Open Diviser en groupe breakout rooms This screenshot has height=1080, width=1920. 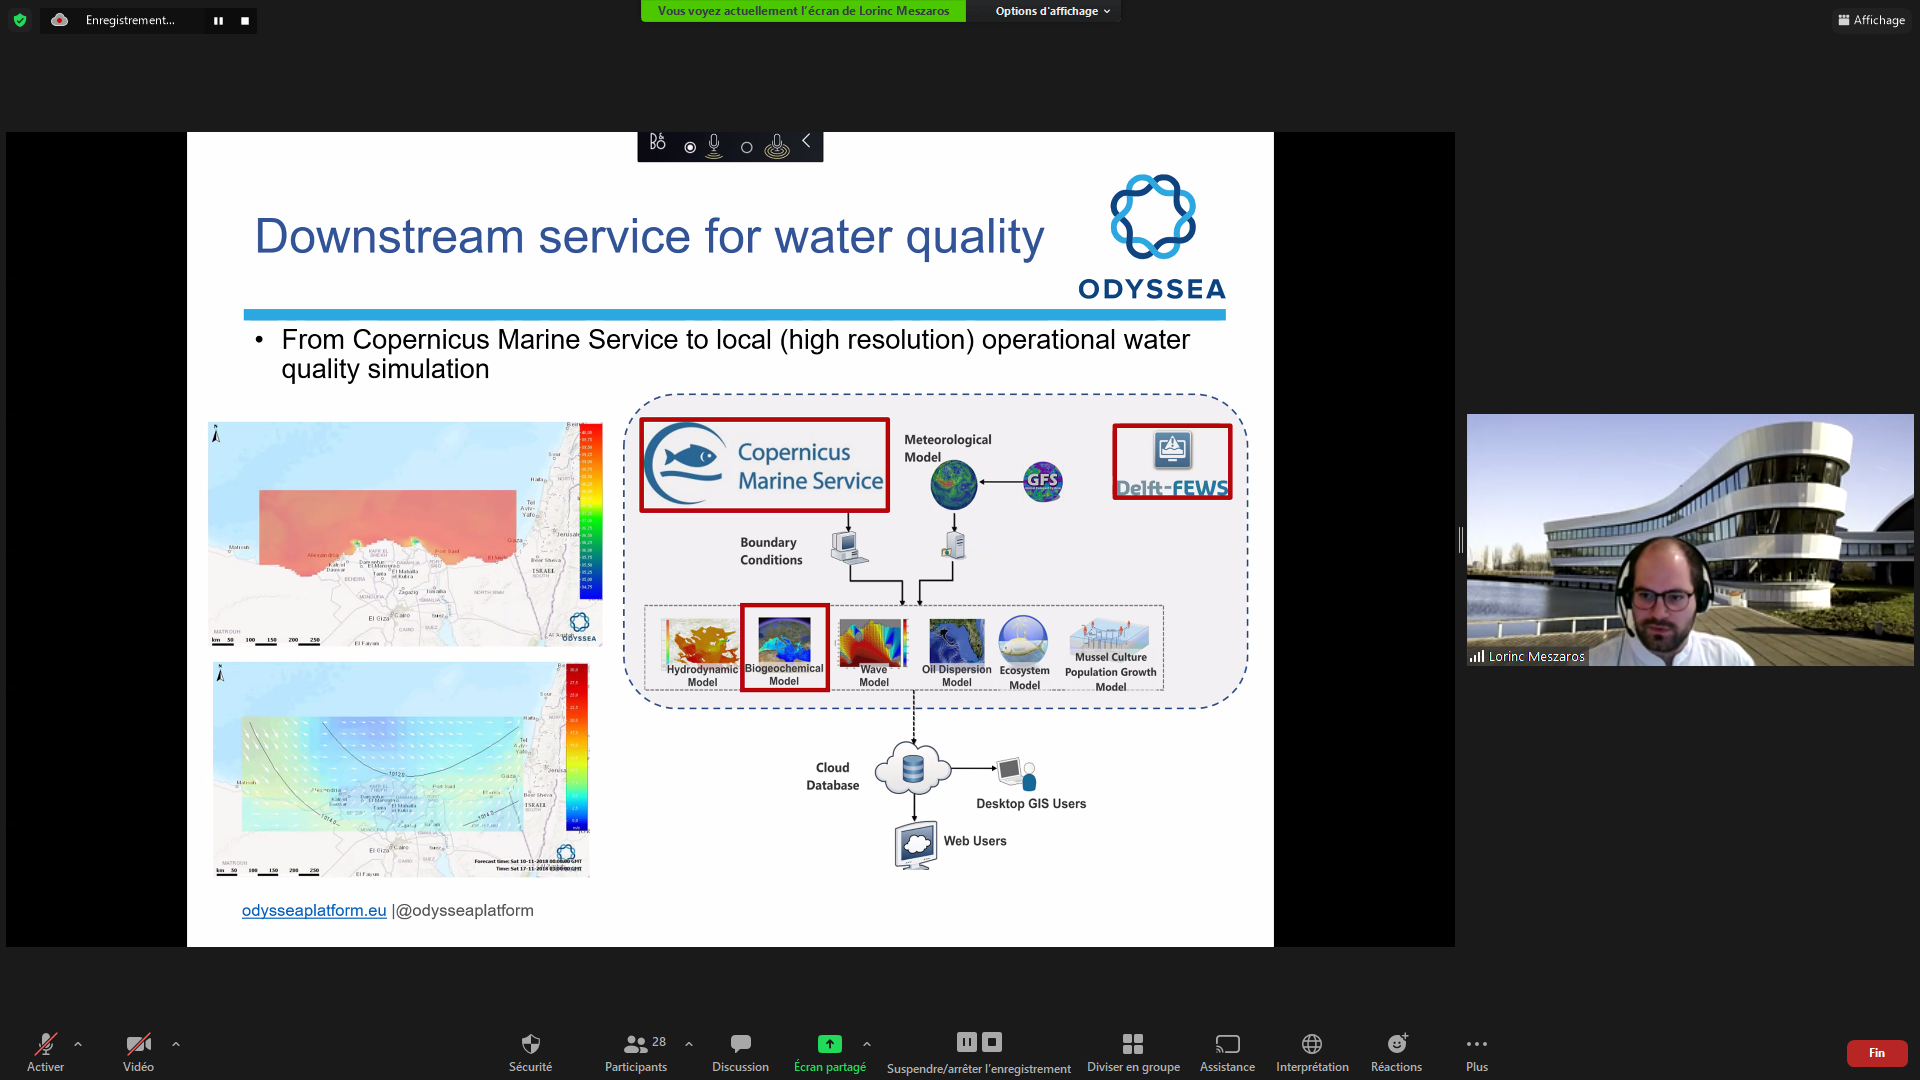[1132, 1044]
